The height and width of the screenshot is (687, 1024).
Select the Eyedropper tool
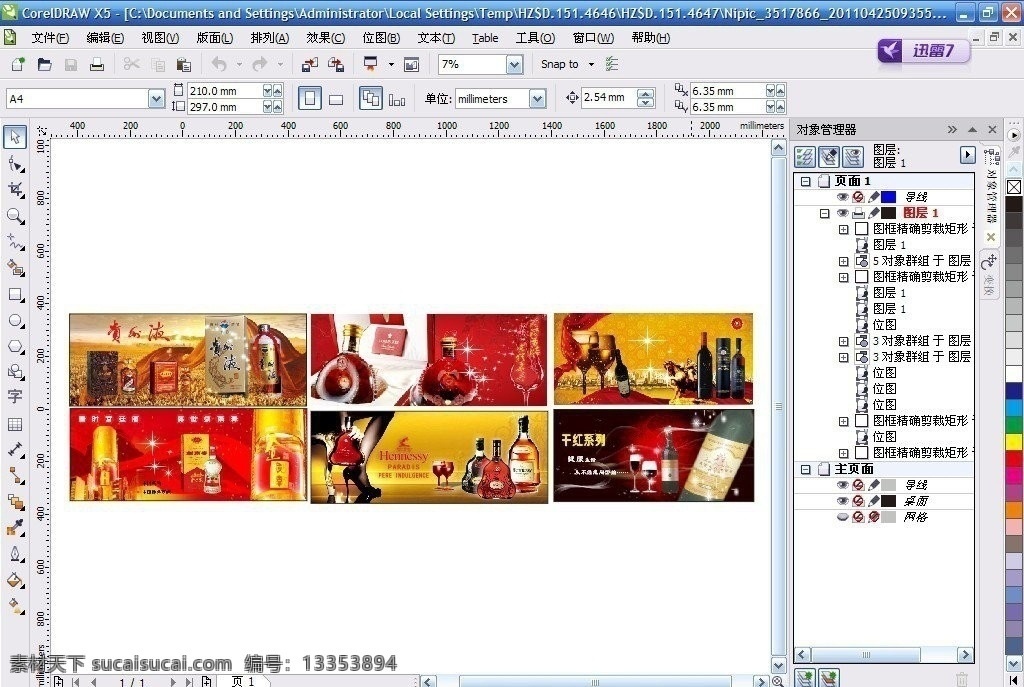pyautogui.click(x=16, y=528)
